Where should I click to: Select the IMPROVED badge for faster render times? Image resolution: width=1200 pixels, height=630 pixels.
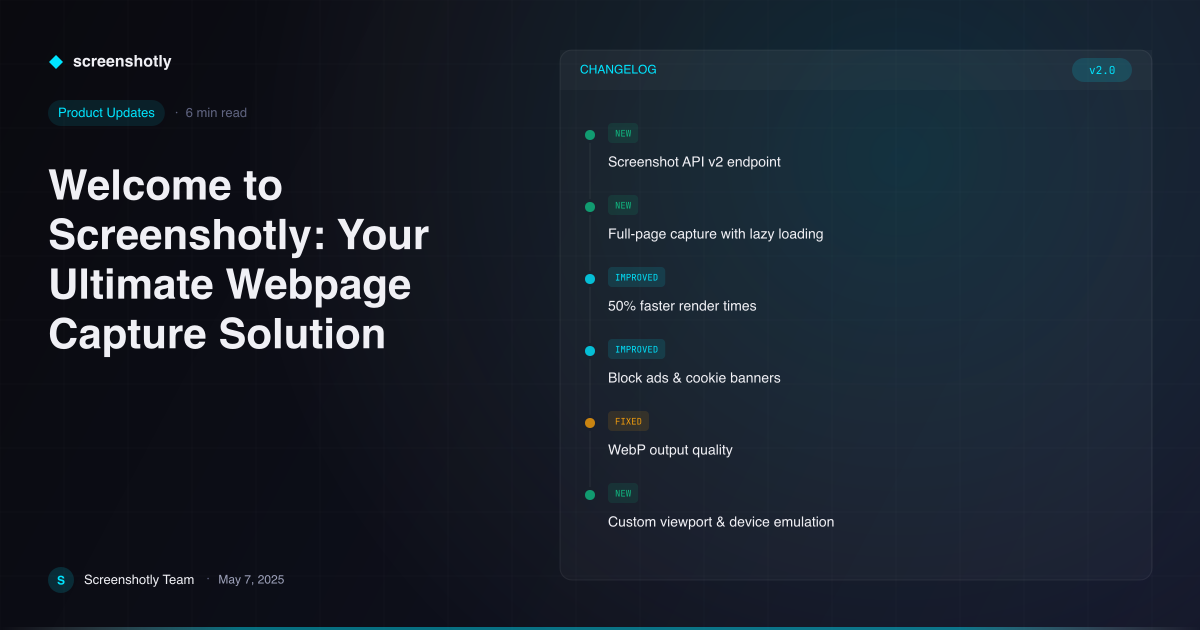click(637, 277)
